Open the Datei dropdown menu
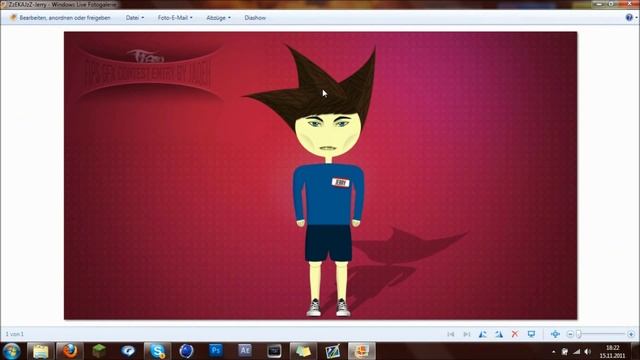Viewport: 640px width, 360px height. pyautogui.click(x=135, y=18)
